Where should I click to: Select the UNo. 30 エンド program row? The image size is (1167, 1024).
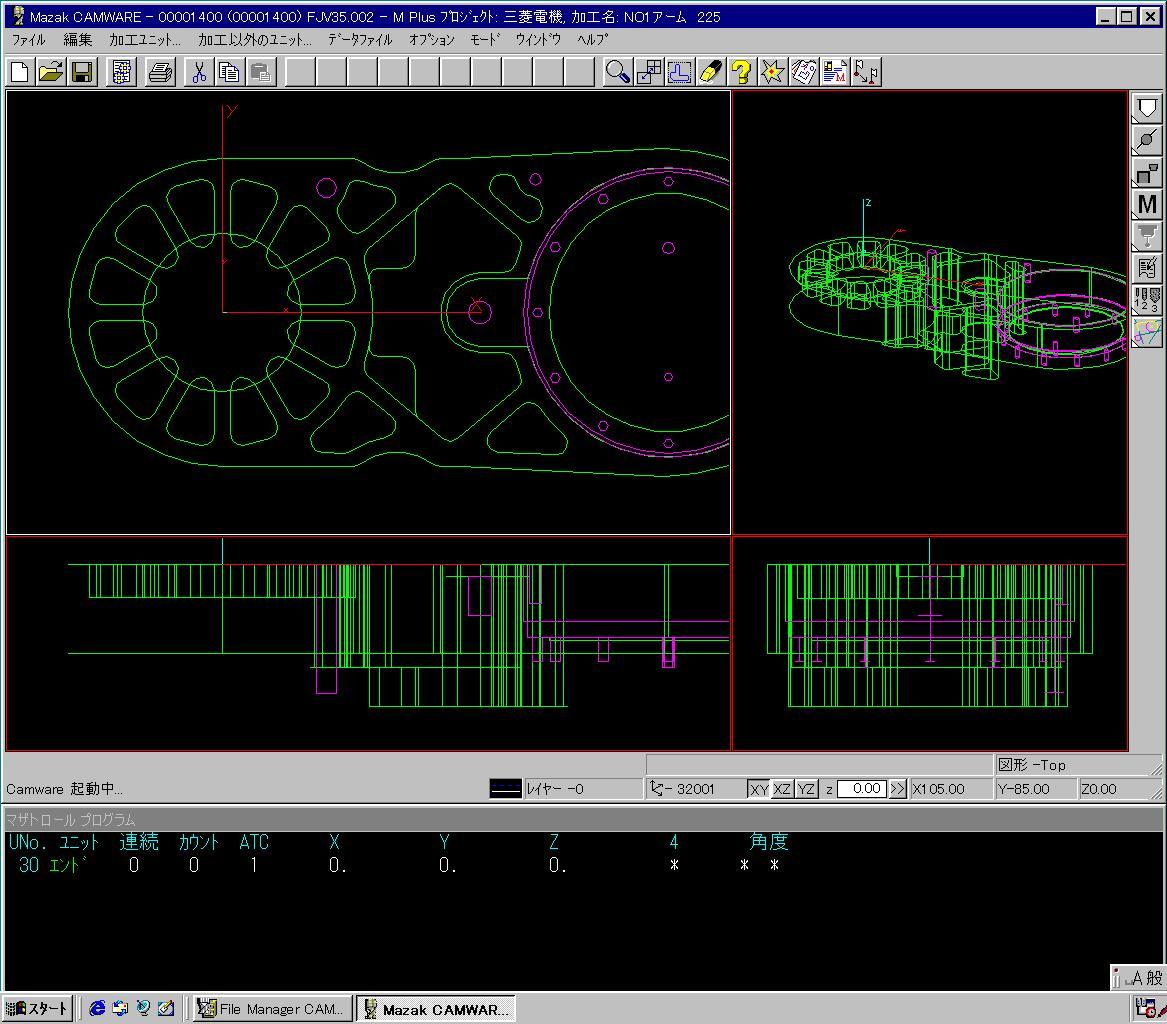397,865
